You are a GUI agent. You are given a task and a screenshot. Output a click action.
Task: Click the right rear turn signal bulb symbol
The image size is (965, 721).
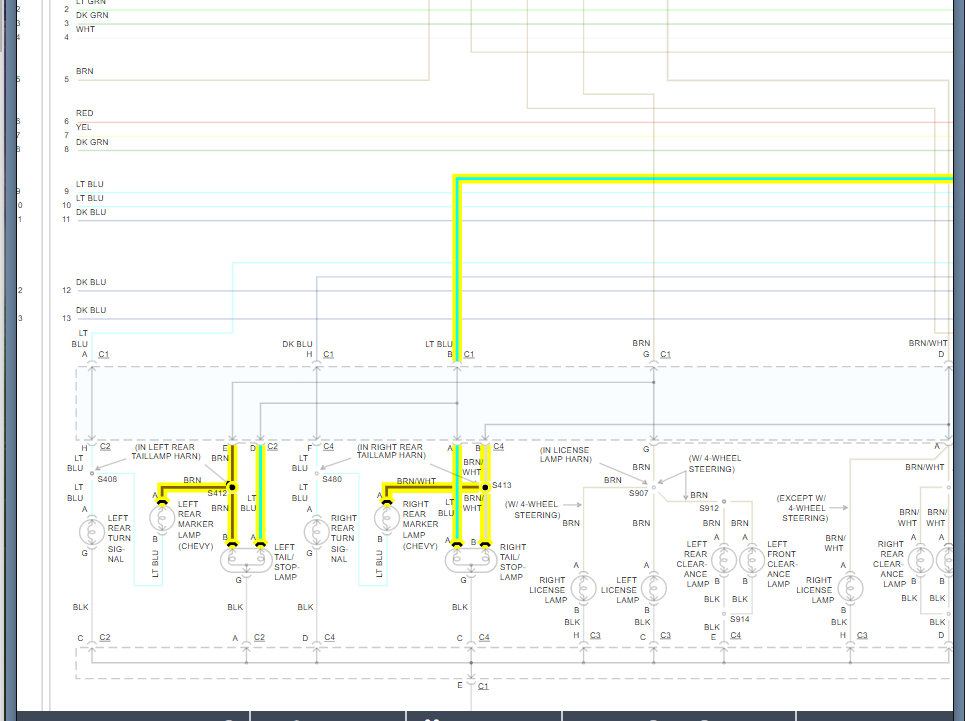click(x=316, y=532)
